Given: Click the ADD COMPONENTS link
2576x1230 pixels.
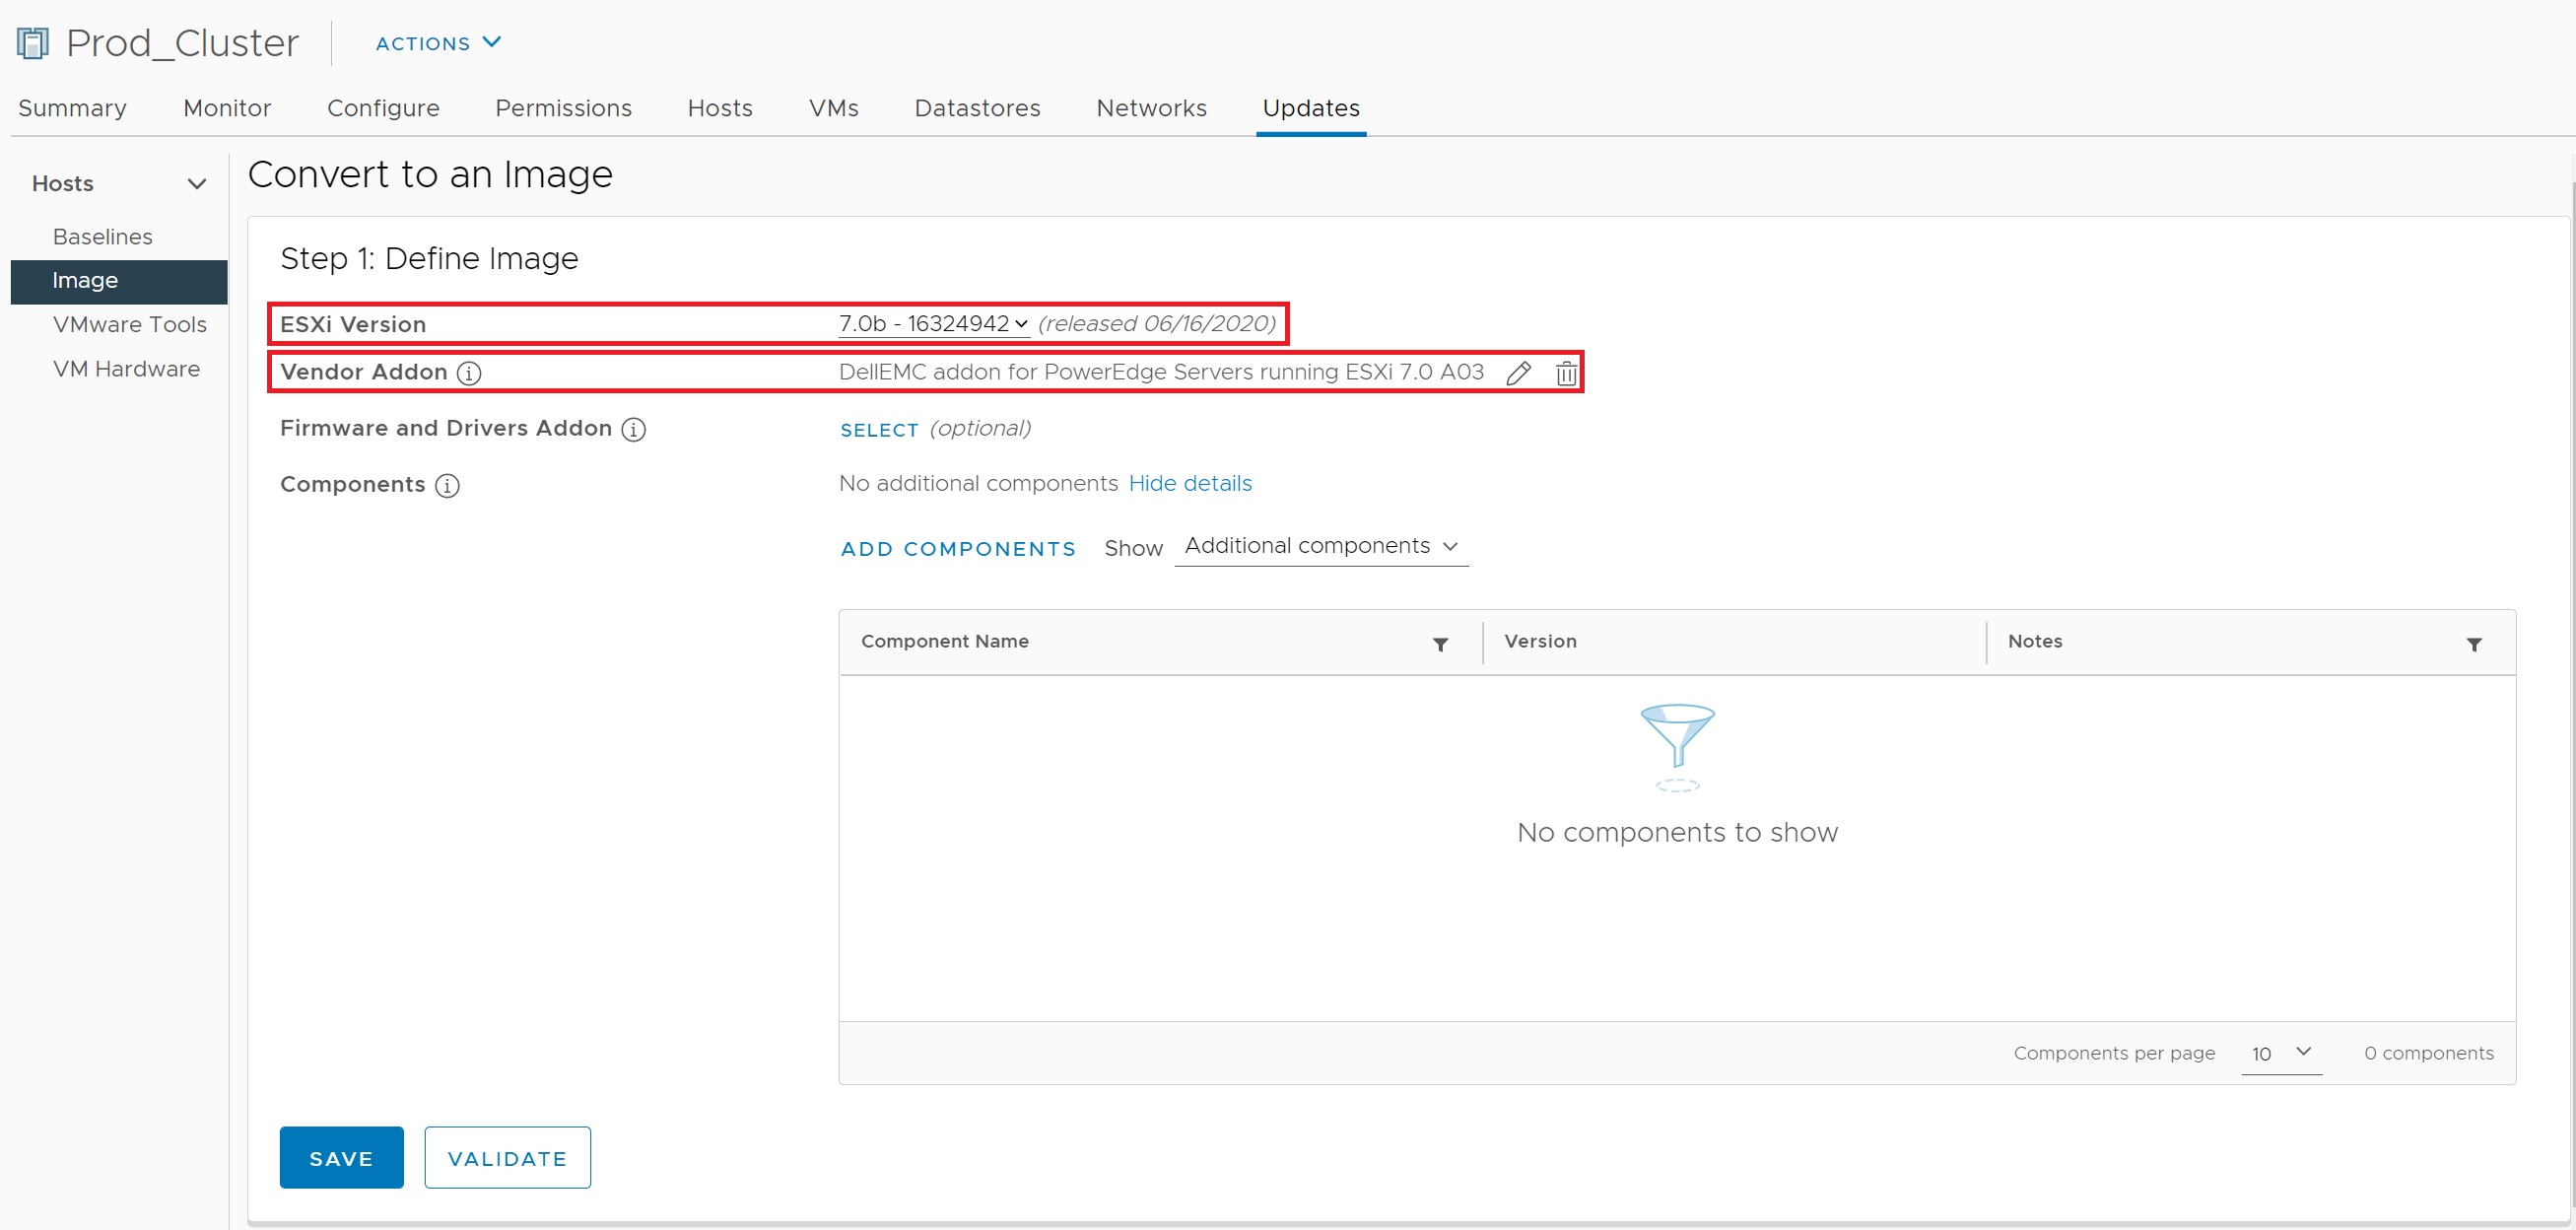Looking at the screenshot, I should click(x=958, y=549).
